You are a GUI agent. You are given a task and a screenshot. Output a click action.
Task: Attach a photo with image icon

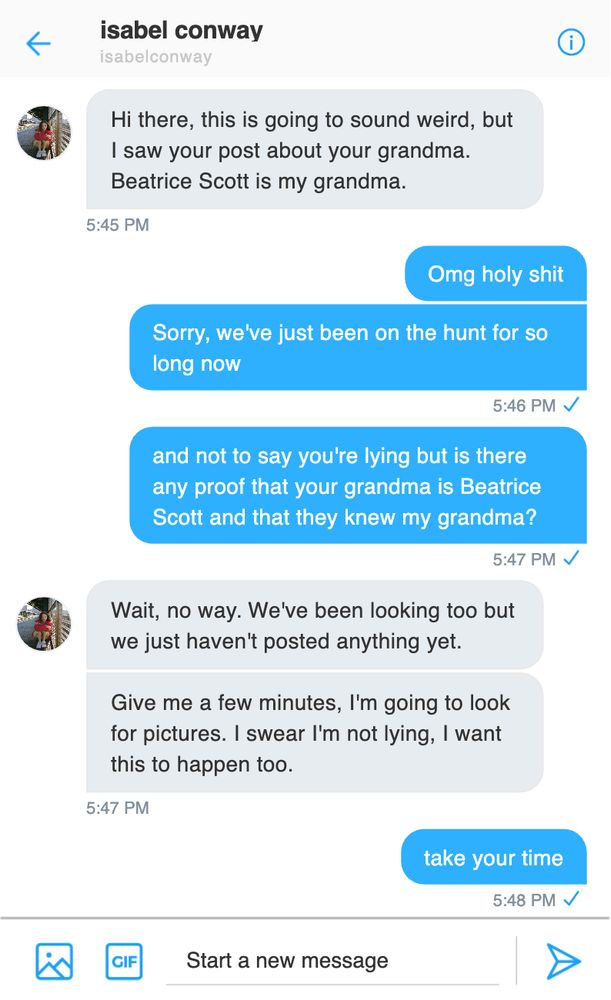[54, 961]
